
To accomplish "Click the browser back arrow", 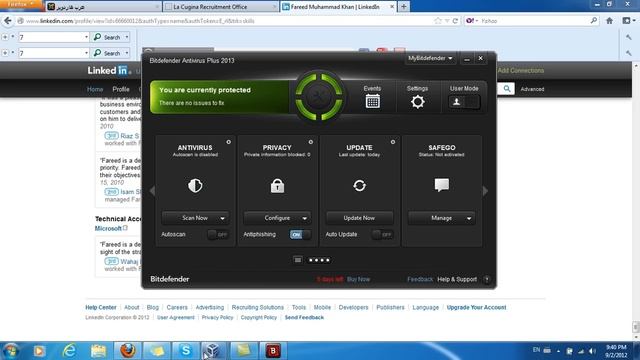I will 8,20.
